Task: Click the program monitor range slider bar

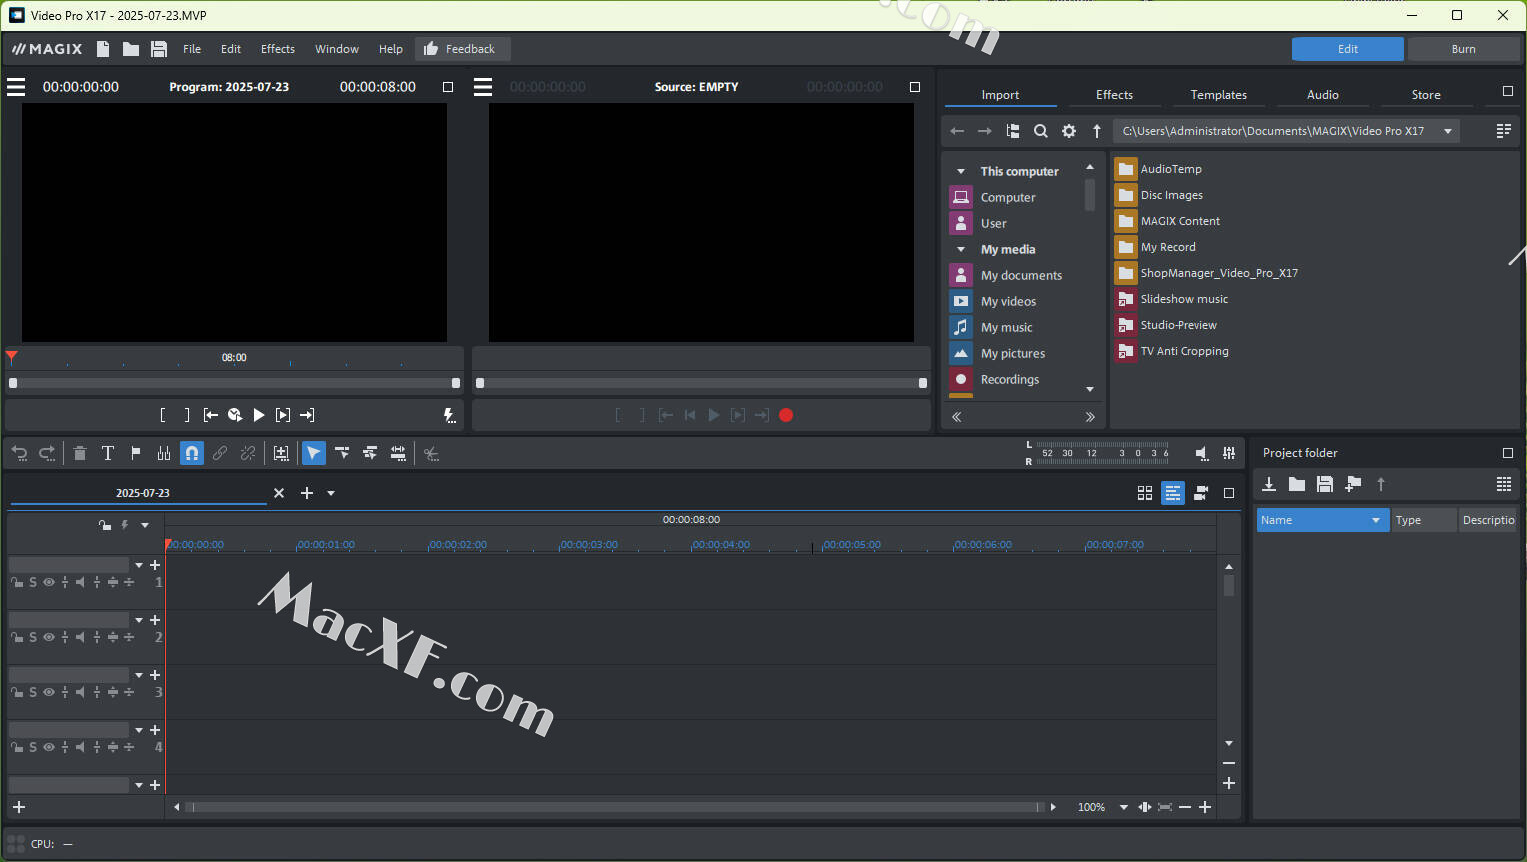Action: (234, 383)
